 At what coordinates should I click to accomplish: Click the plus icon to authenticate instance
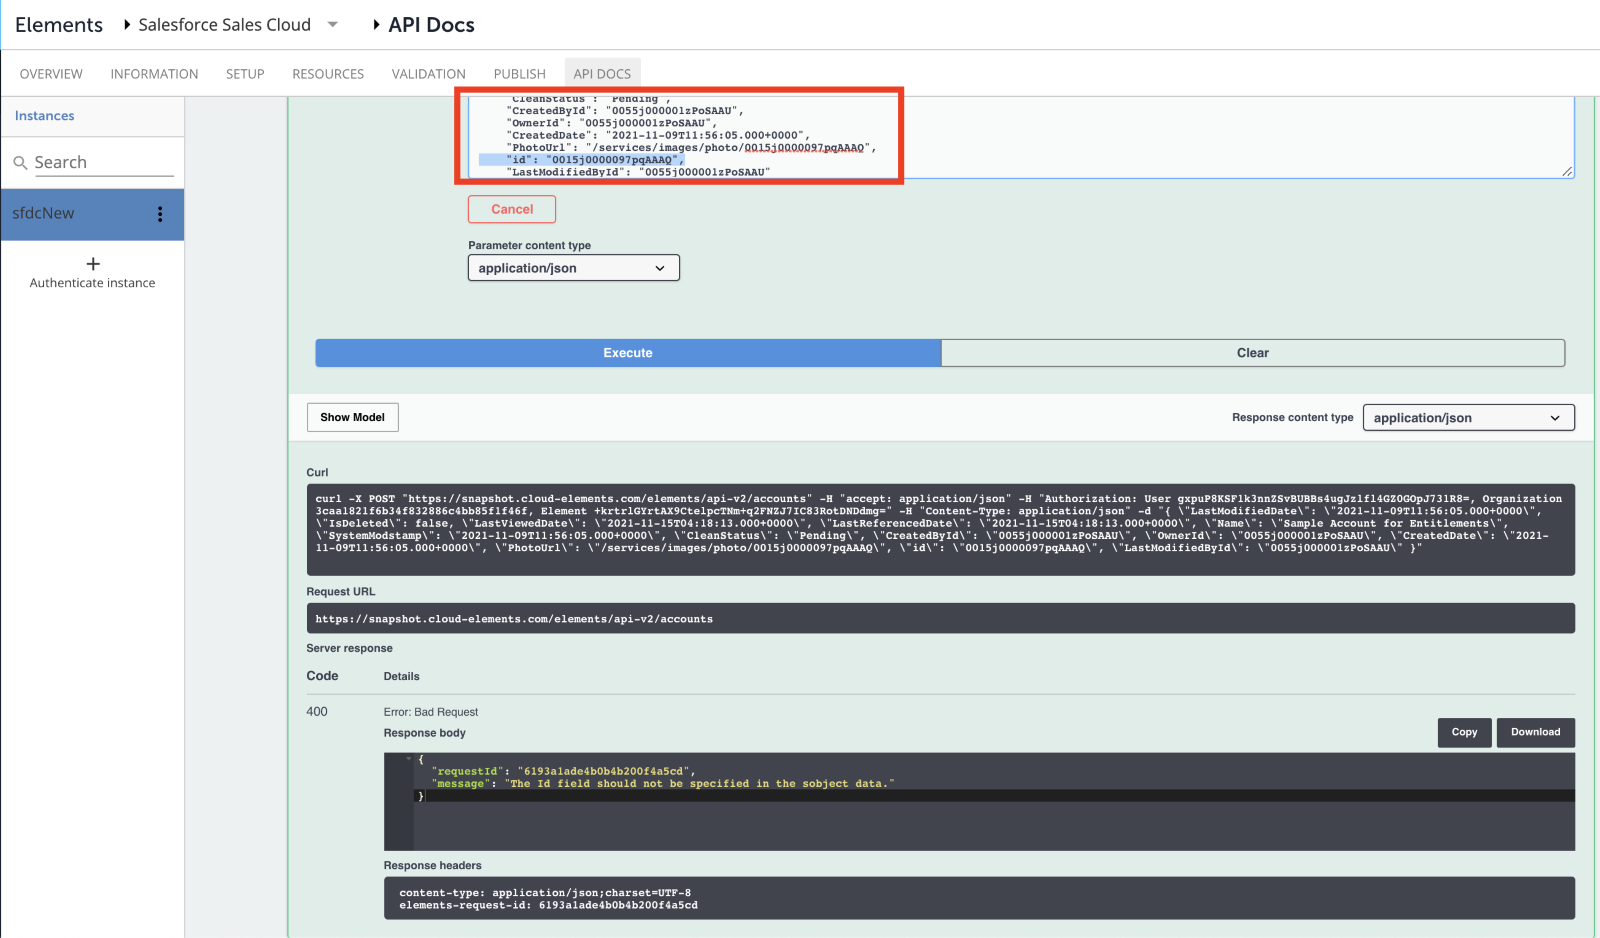pos(93,264)
